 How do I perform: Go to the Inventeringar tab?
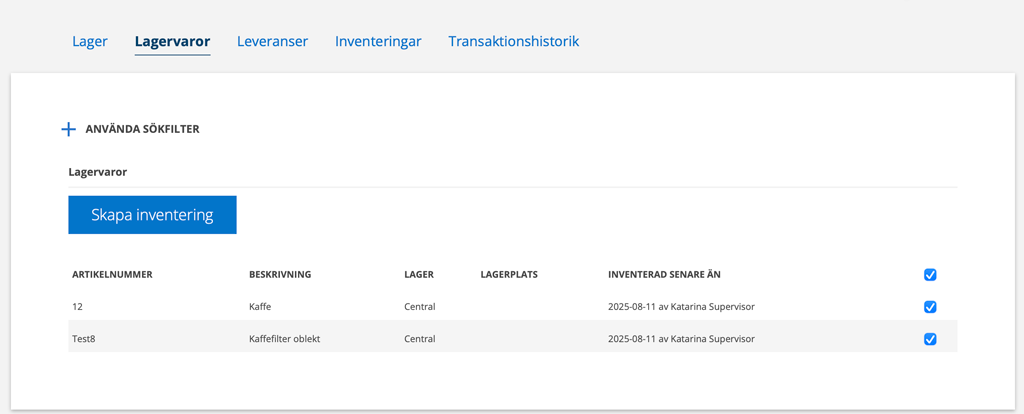pyautogui.click(x=378, y=41)
